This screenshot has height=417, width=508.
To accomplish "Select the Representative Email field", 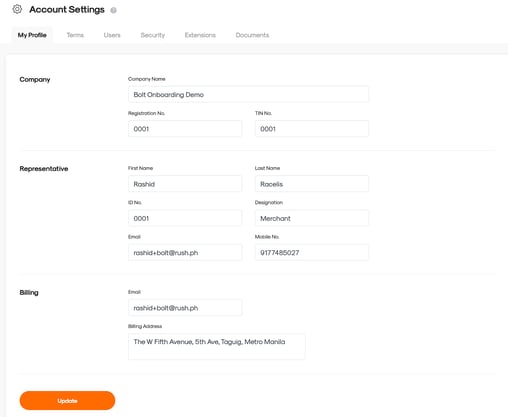I will 185,252.
